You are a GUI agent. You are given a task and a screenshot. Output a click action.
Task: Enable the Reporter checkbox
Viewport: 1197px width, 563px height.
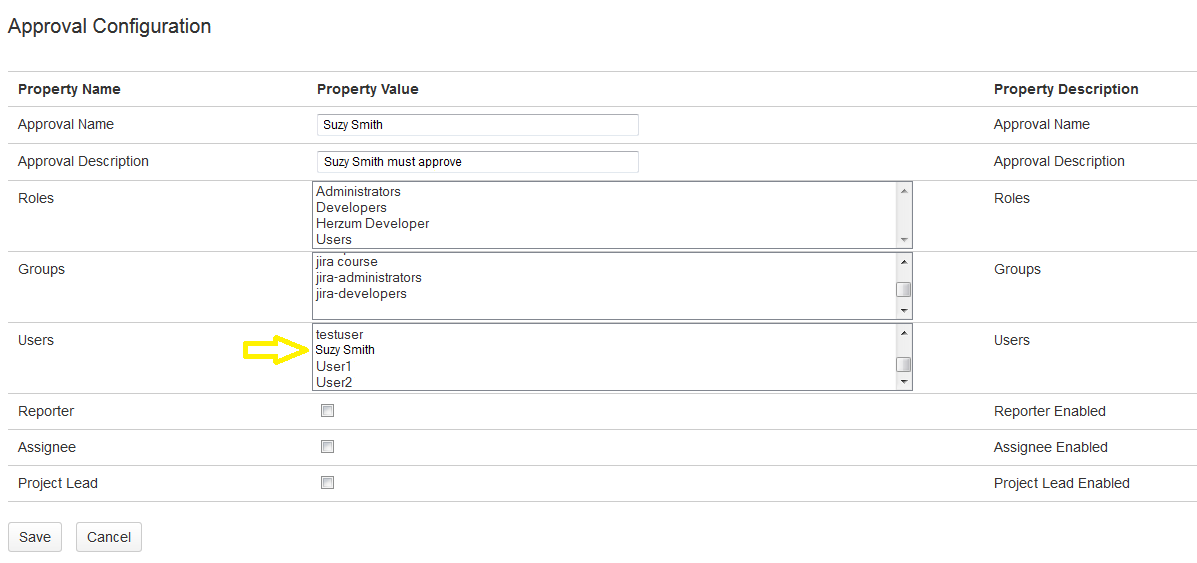(x=327, y=411)
